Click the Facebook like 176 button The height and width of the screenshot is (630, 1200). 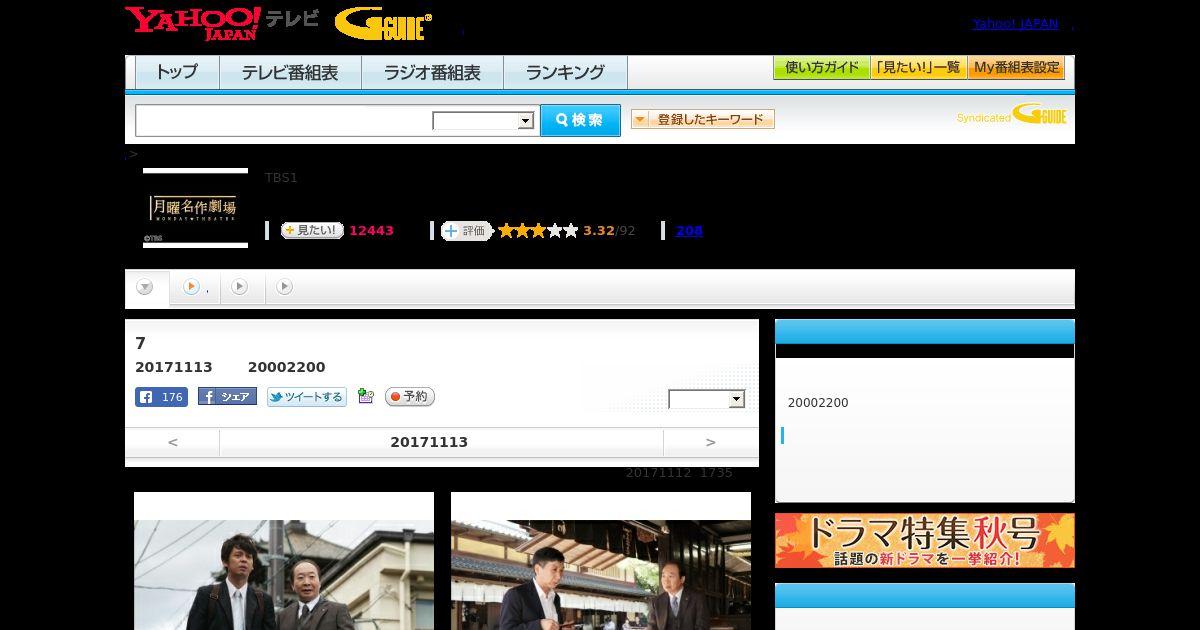[x=161, y=397]
